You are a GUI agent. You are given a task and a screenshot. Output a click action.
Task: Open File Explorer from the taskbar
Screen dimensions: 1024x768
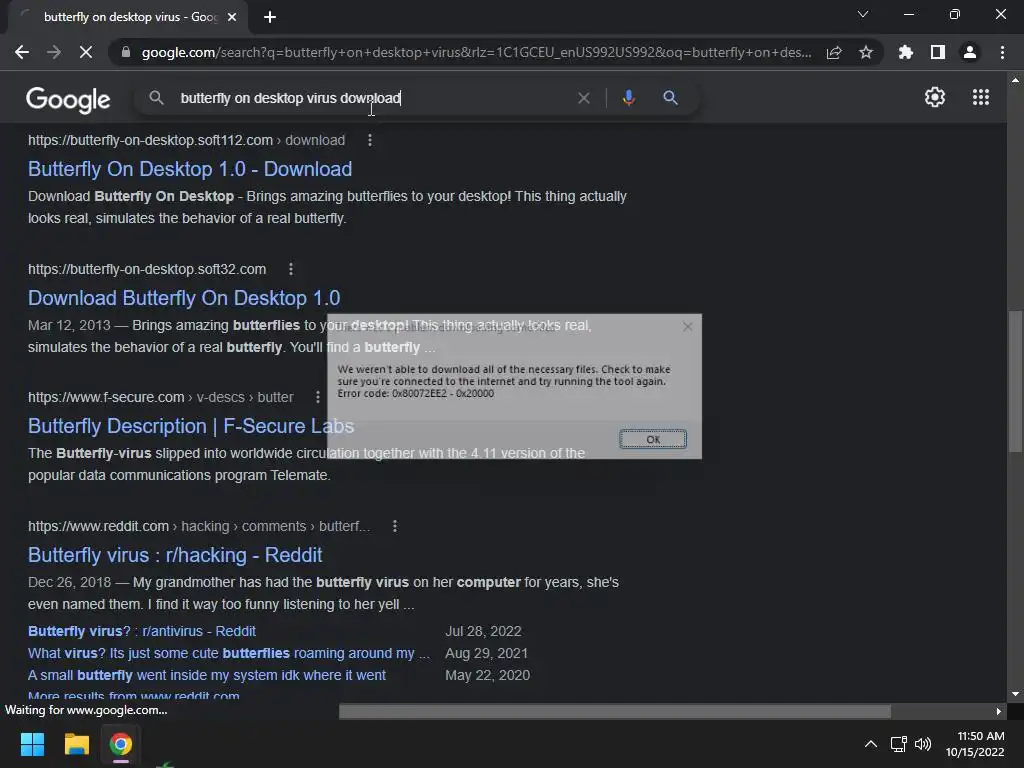click(x=76, y=744)
